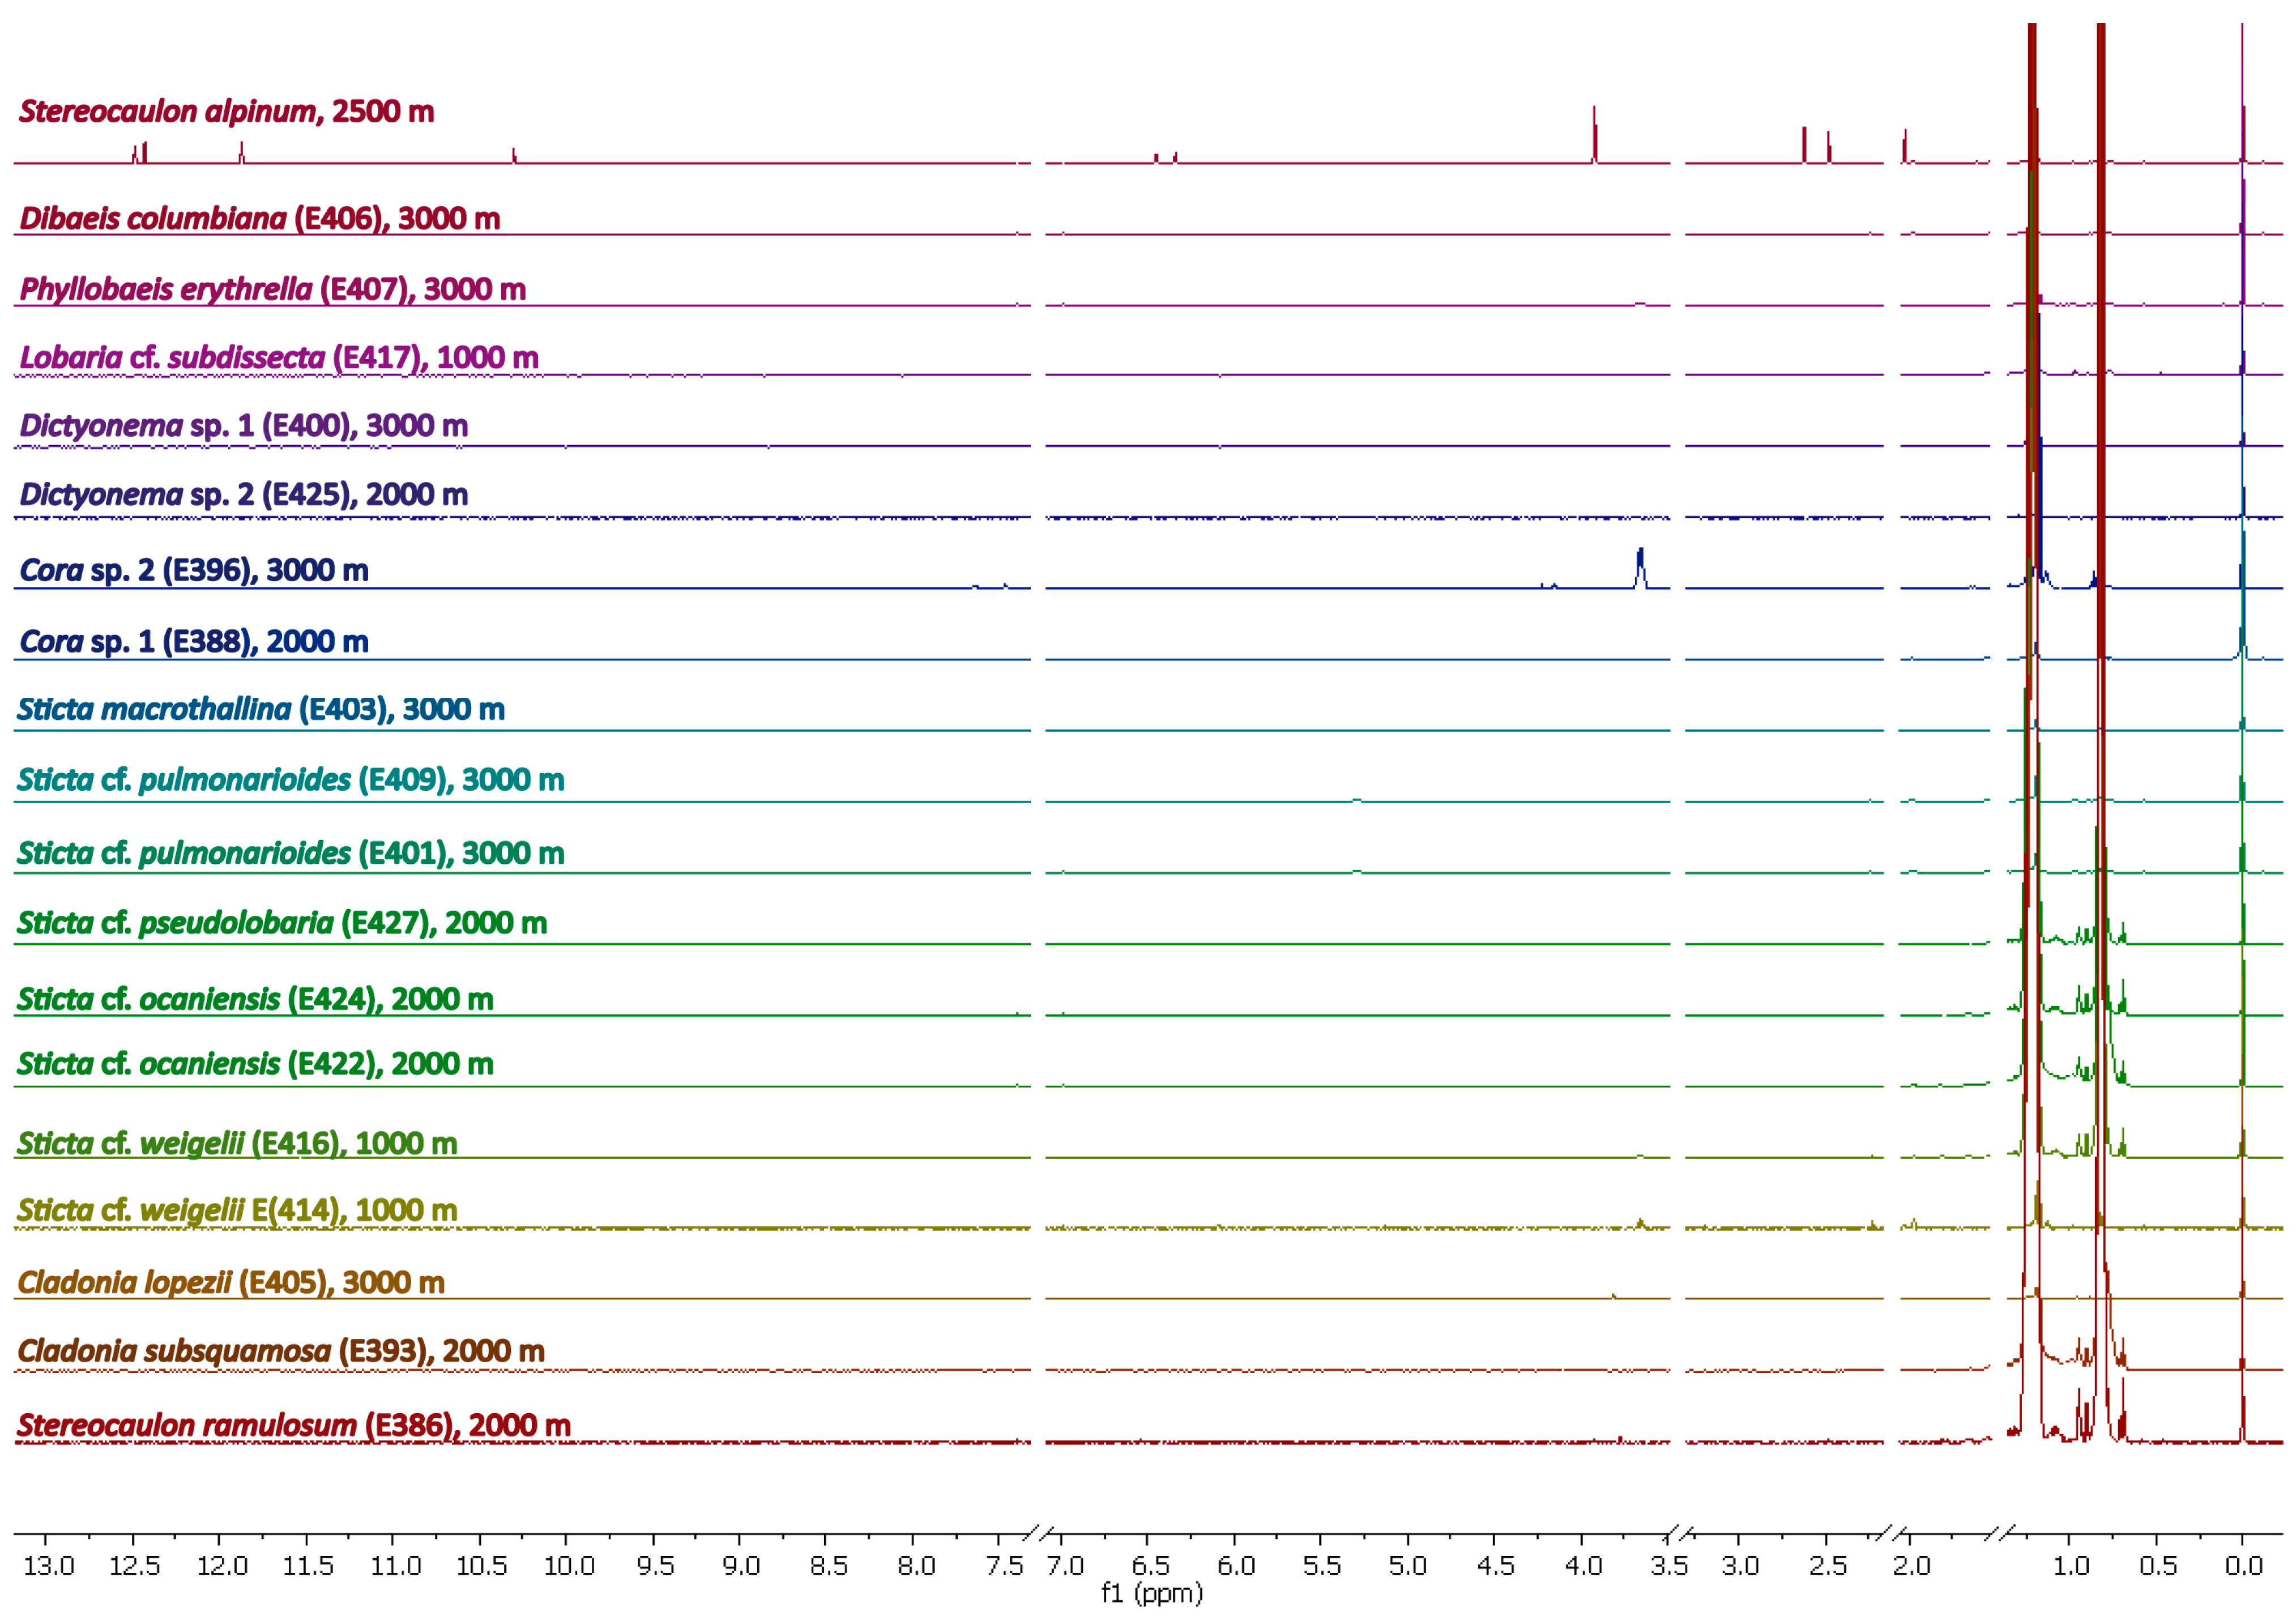
Task: Select the Cladonia lopezii (E405) label
Action: (231, 1283)
